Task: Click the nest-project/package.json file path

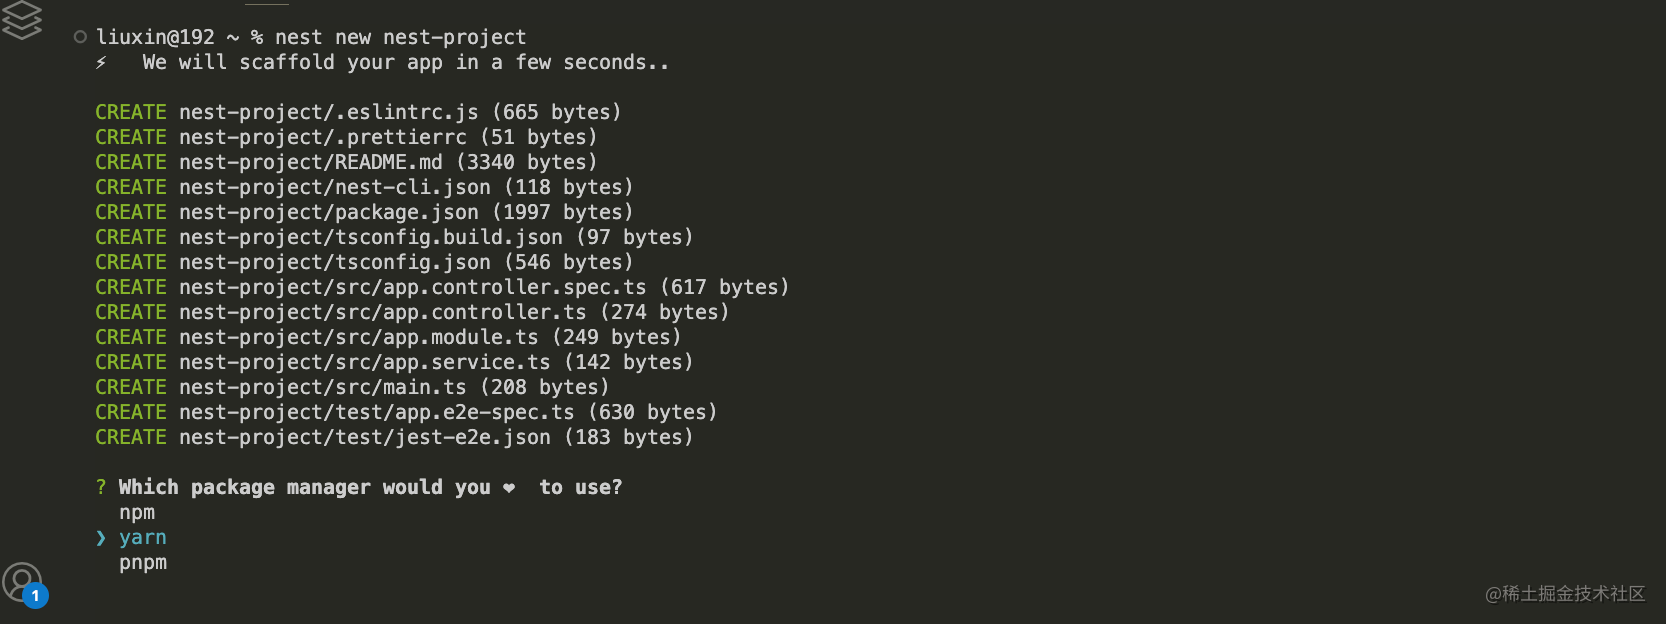Action: click(329, 212)
